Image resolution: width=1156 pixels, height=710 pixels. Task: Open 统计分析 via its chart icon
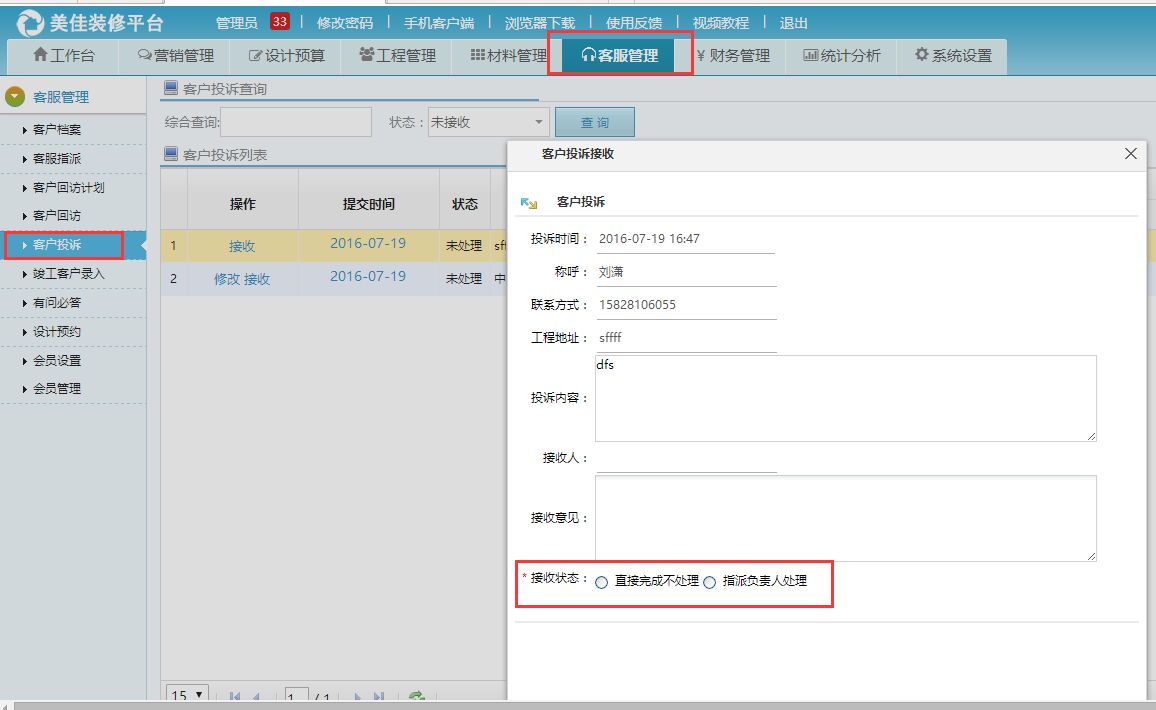[x=811, y=56]
